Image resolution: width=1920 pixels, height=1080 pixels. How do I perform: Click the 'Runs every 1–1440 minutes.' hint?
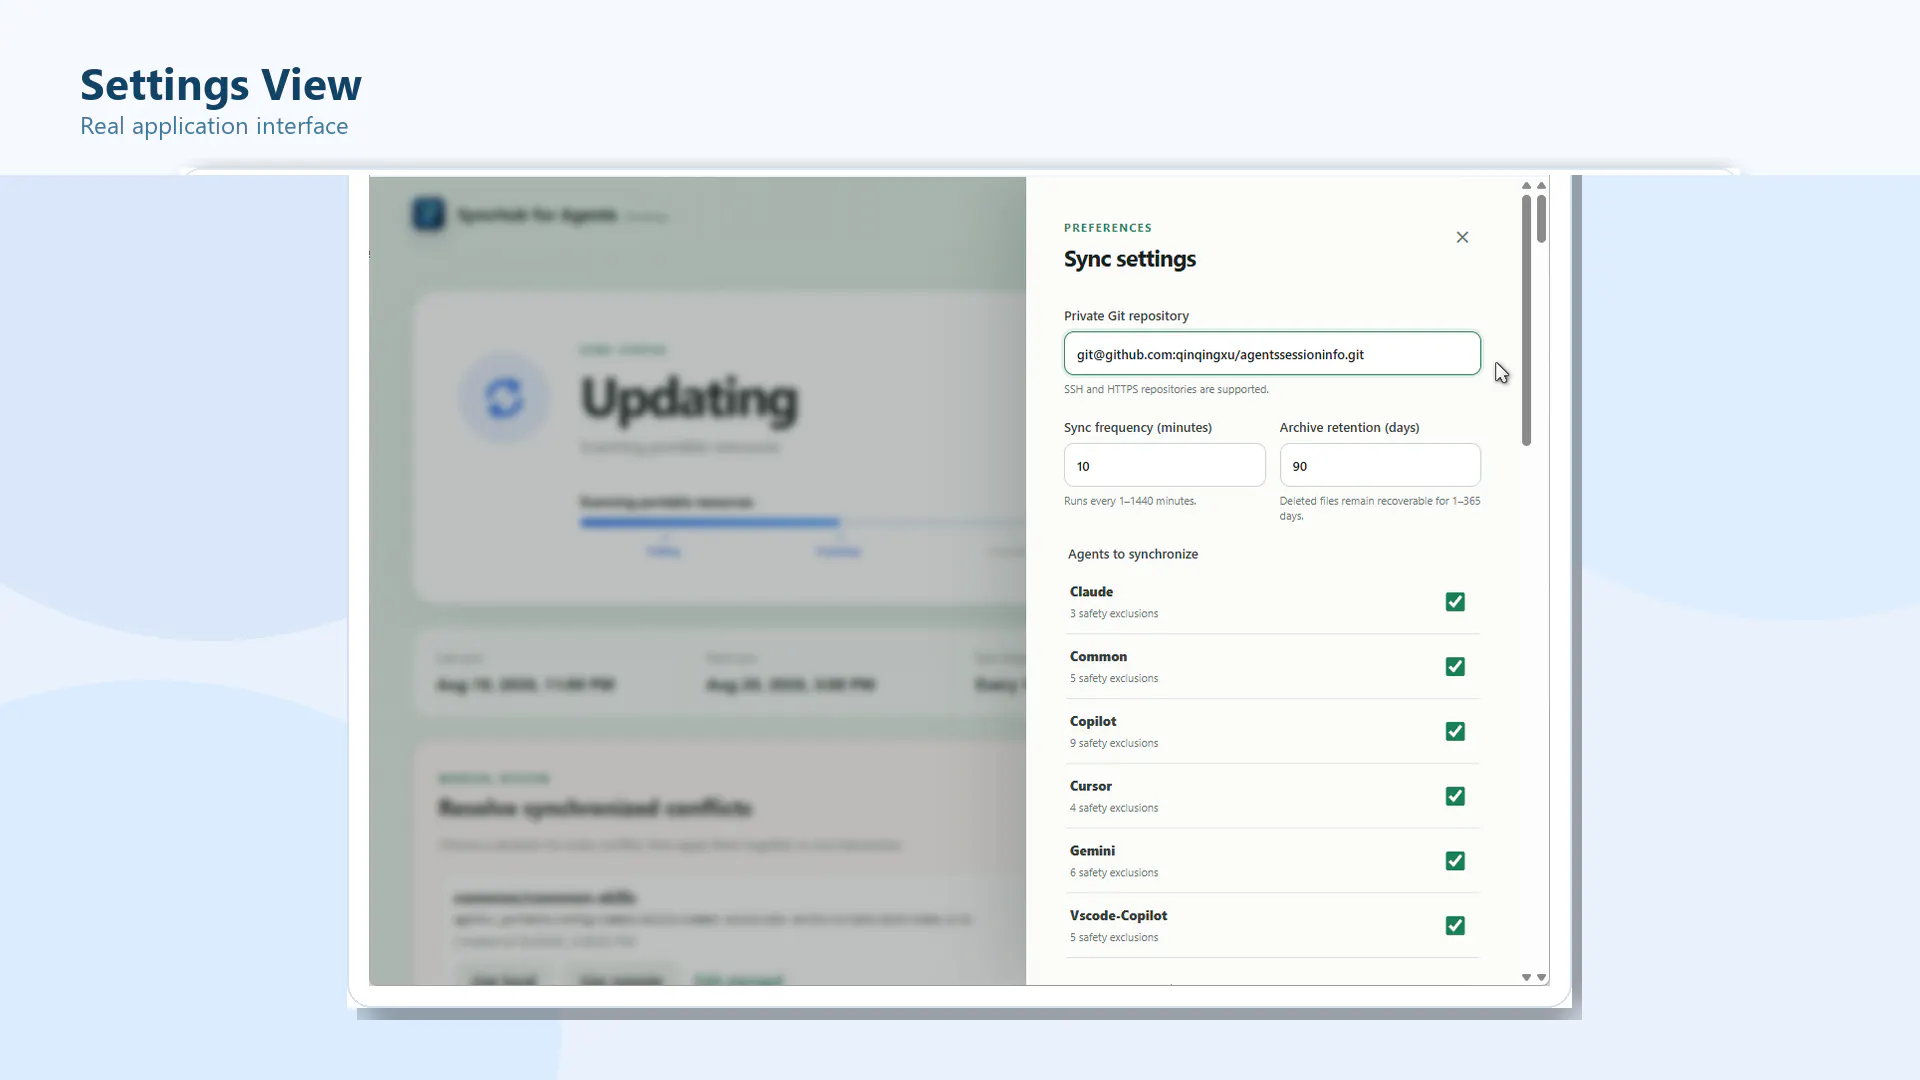[1130, 501]
